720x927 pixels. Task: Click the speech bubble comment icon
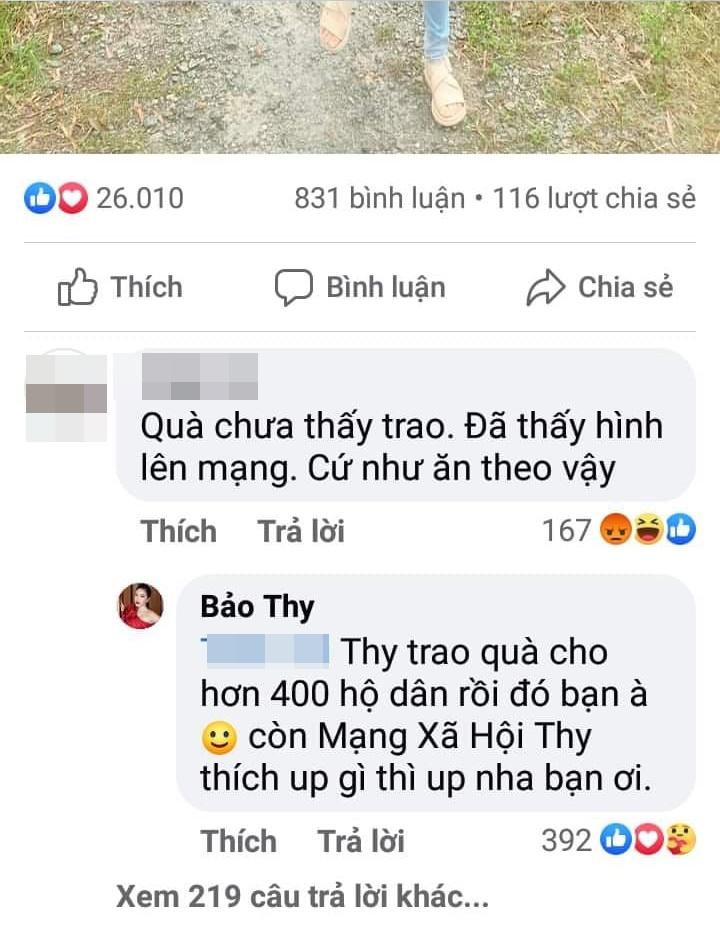pyautogui.click(x=293, y=287)
